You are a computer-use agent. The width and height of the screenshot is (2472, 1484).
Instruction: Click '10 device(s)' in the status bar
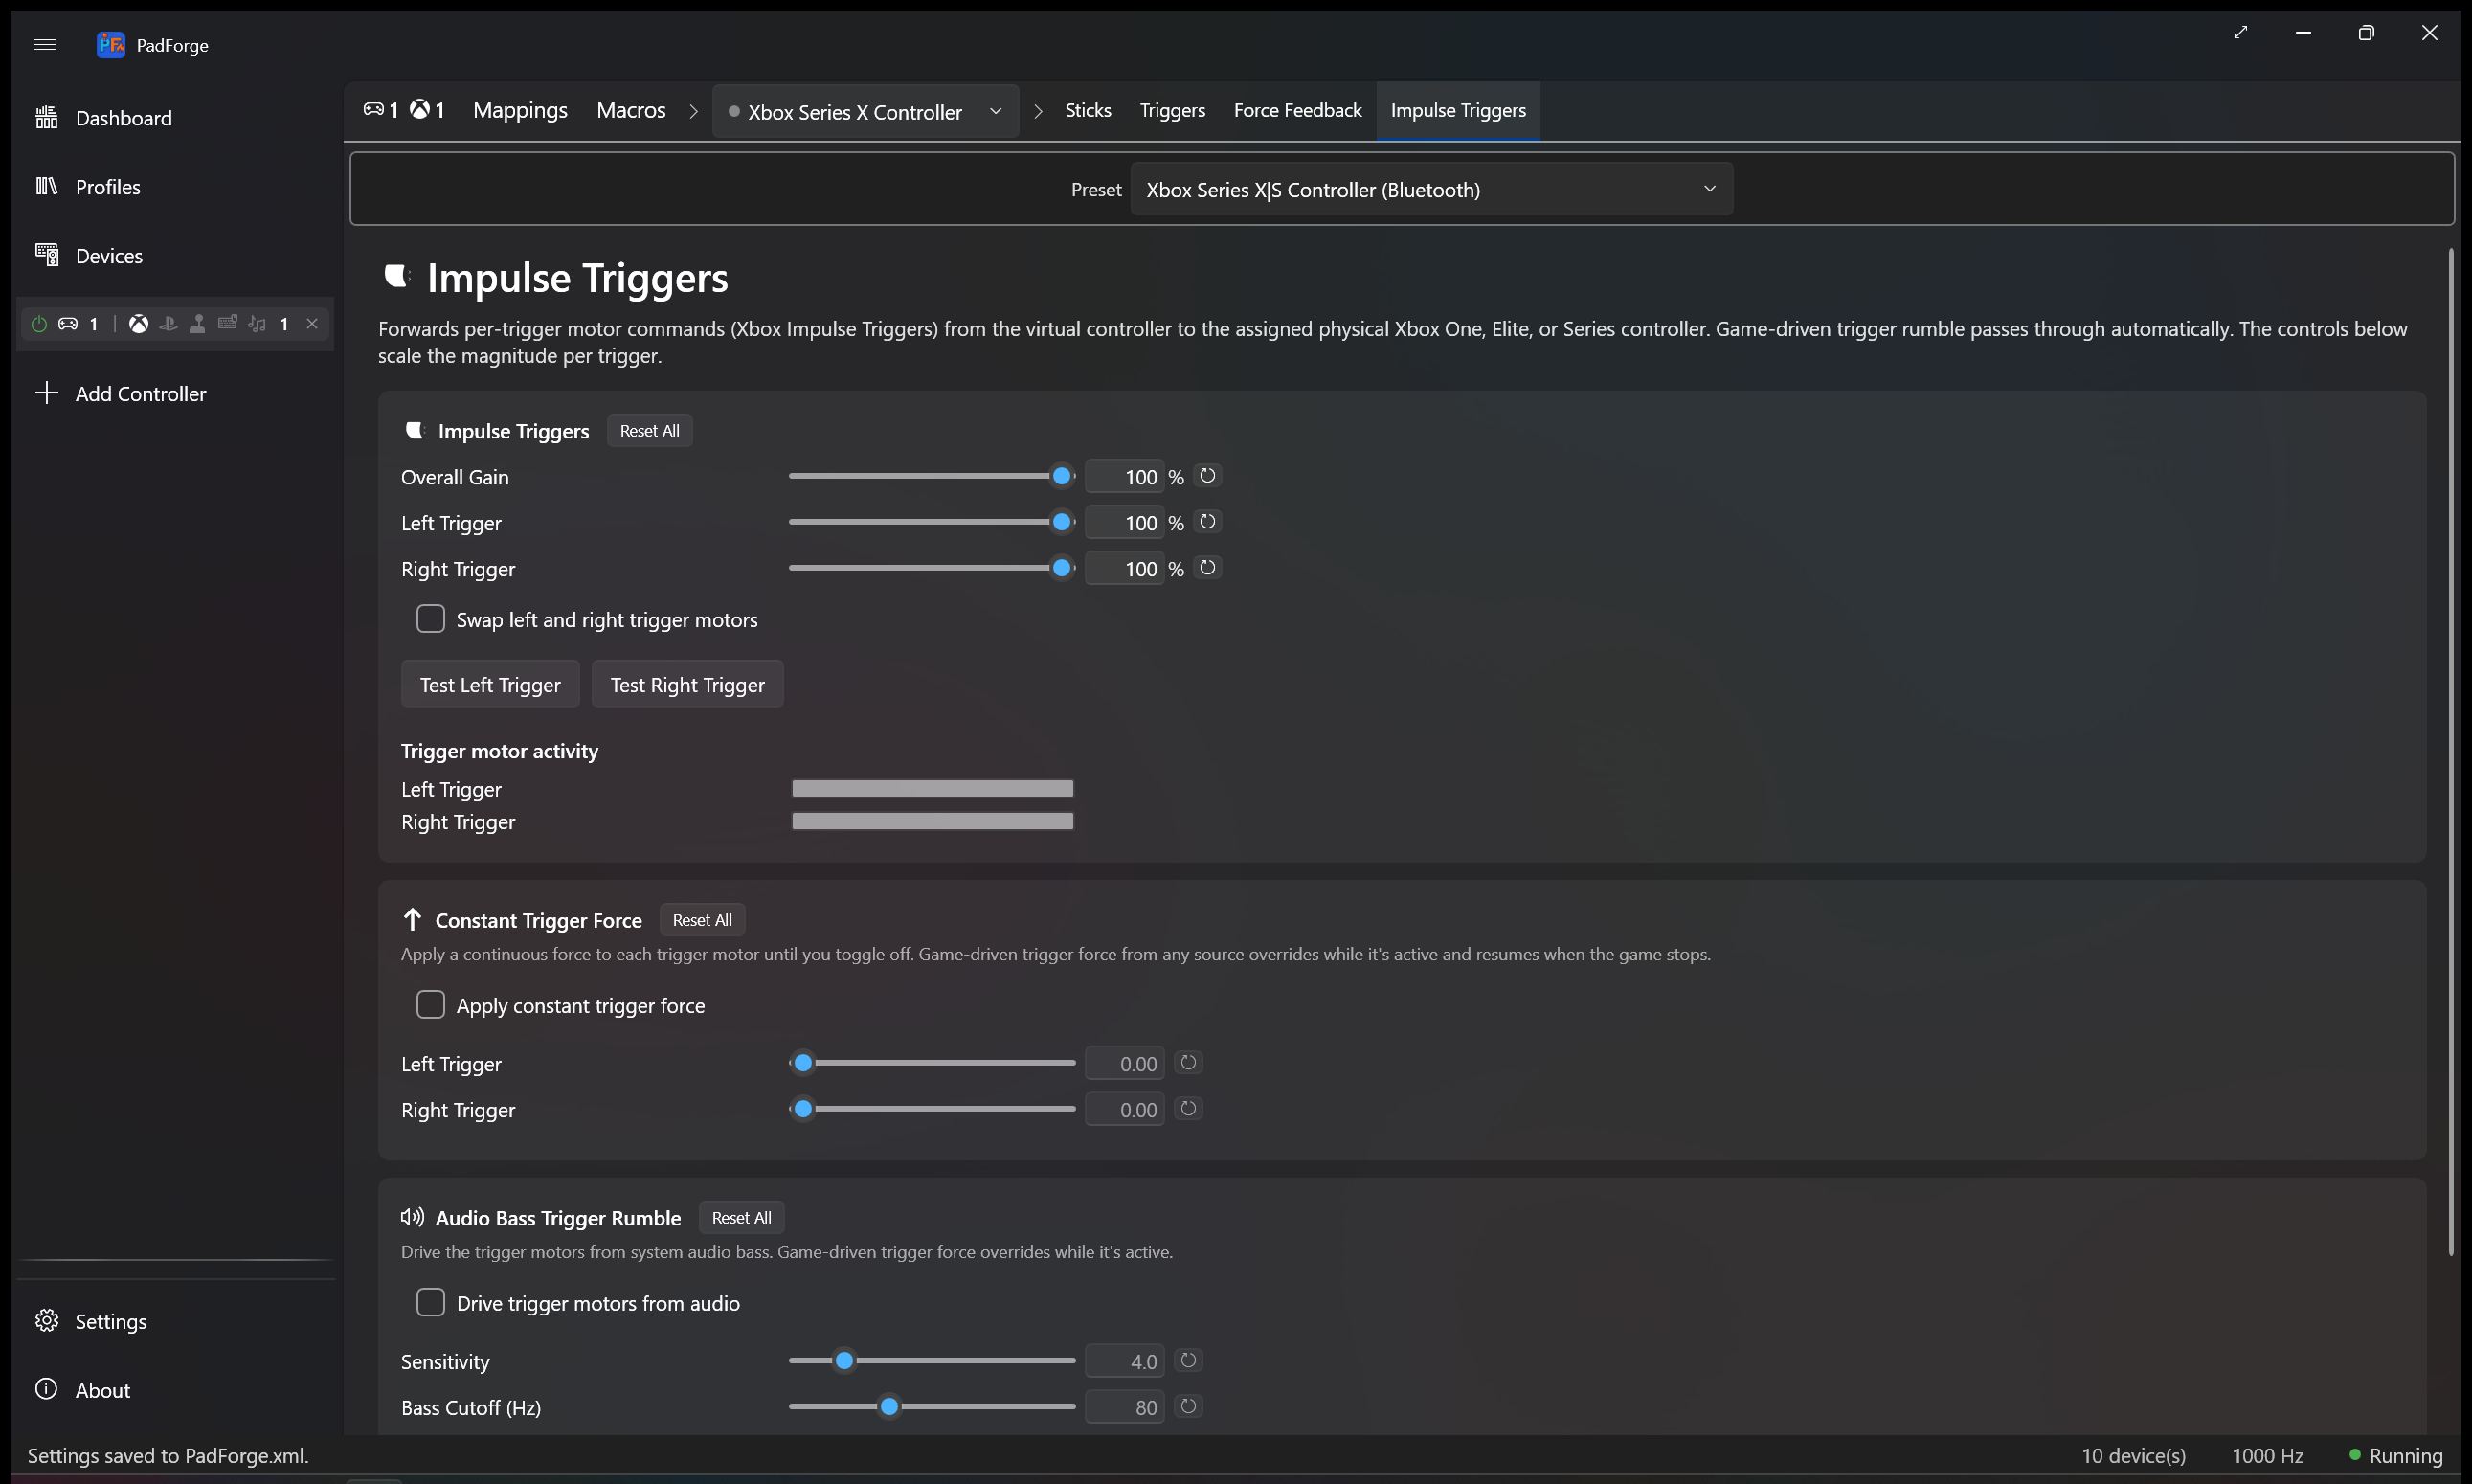(x=2133, y=1456)
